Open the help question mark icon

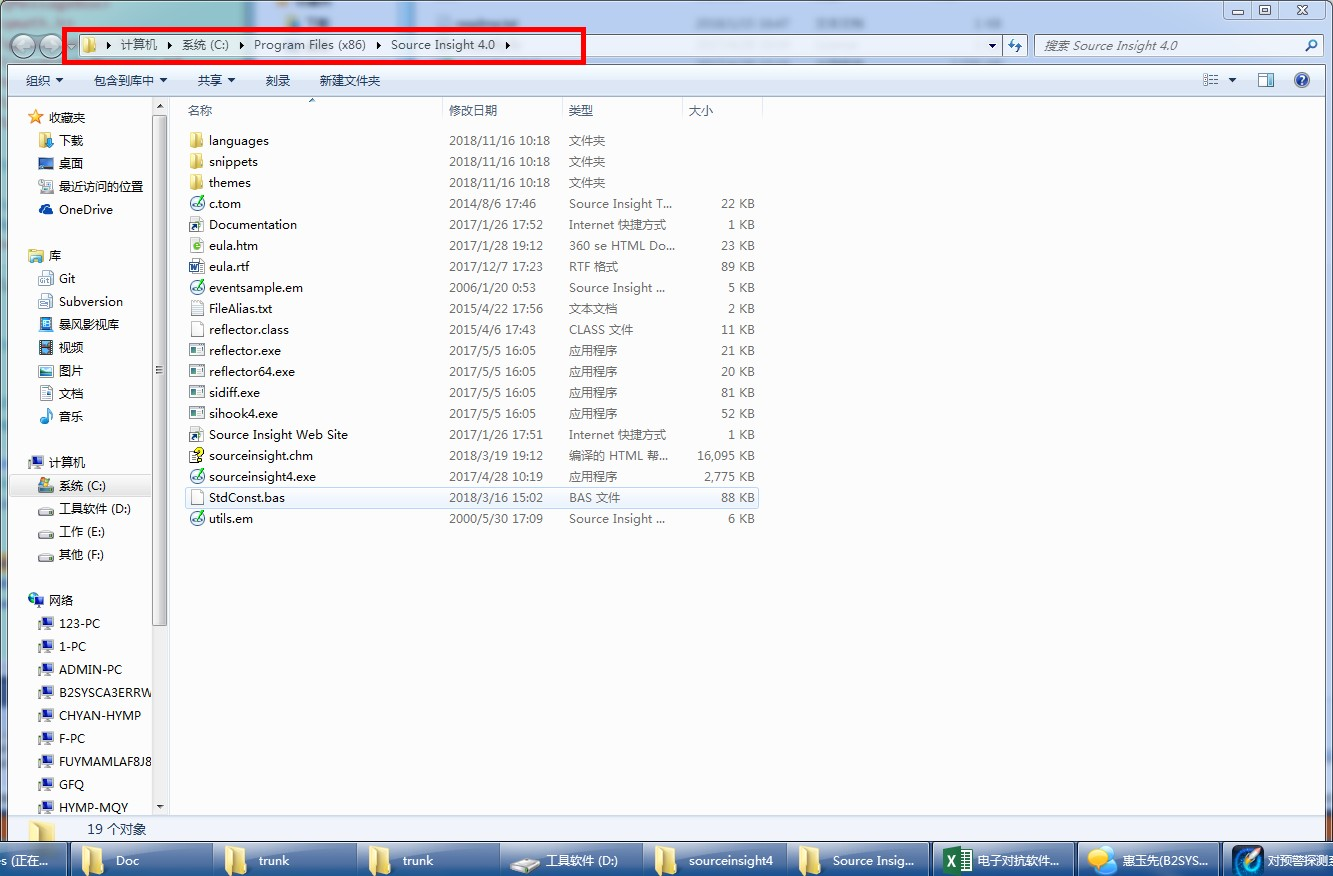click(x=1302, y=80)
